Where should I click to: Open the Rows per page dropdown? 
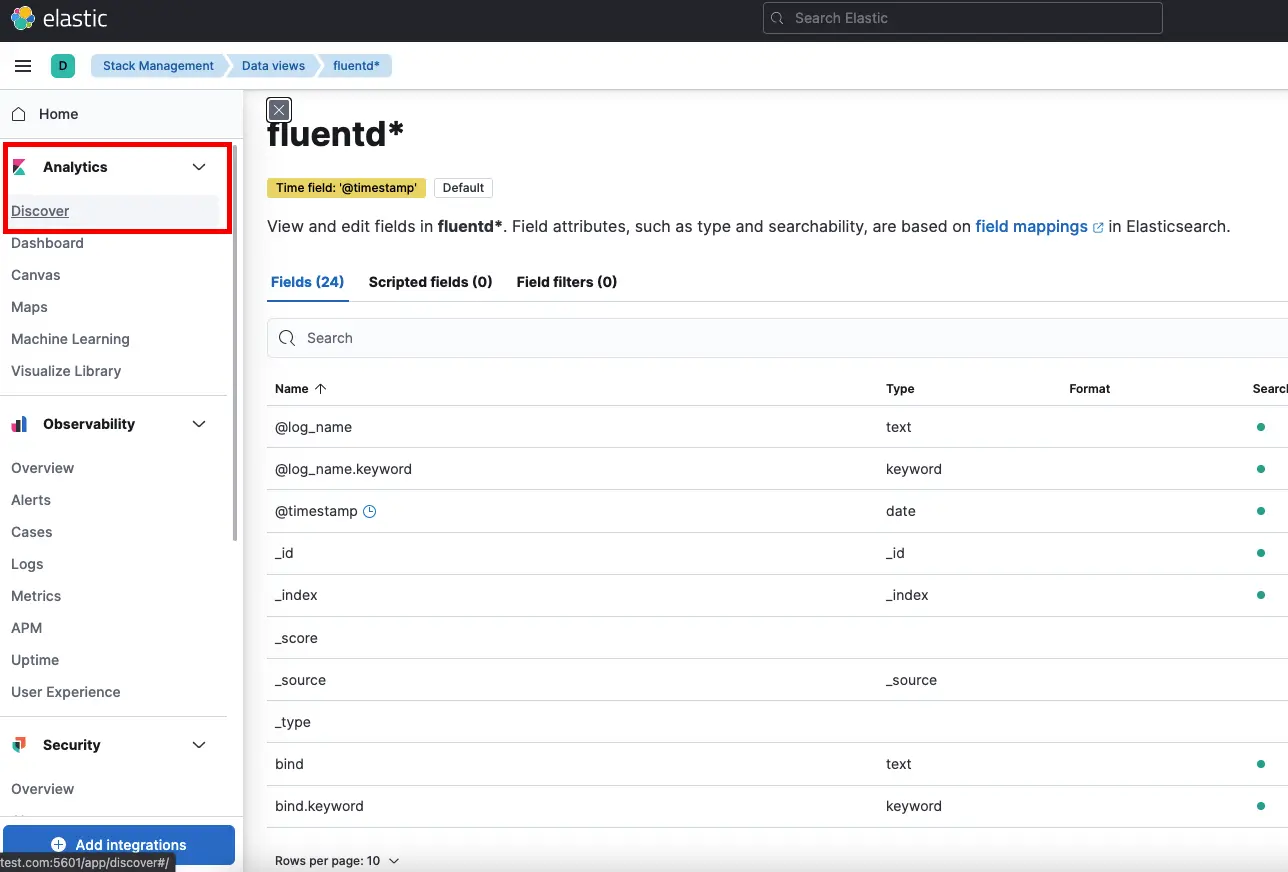click(338, 860)
